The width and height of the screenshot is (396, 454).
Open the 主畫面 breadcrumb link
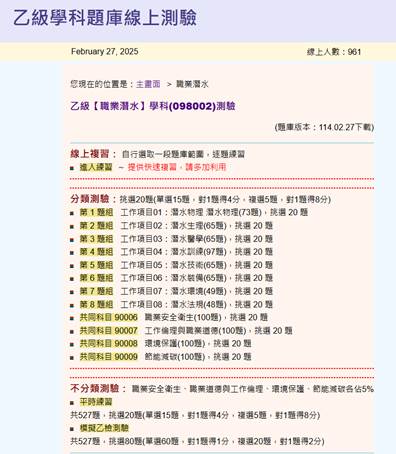point(148,84)
